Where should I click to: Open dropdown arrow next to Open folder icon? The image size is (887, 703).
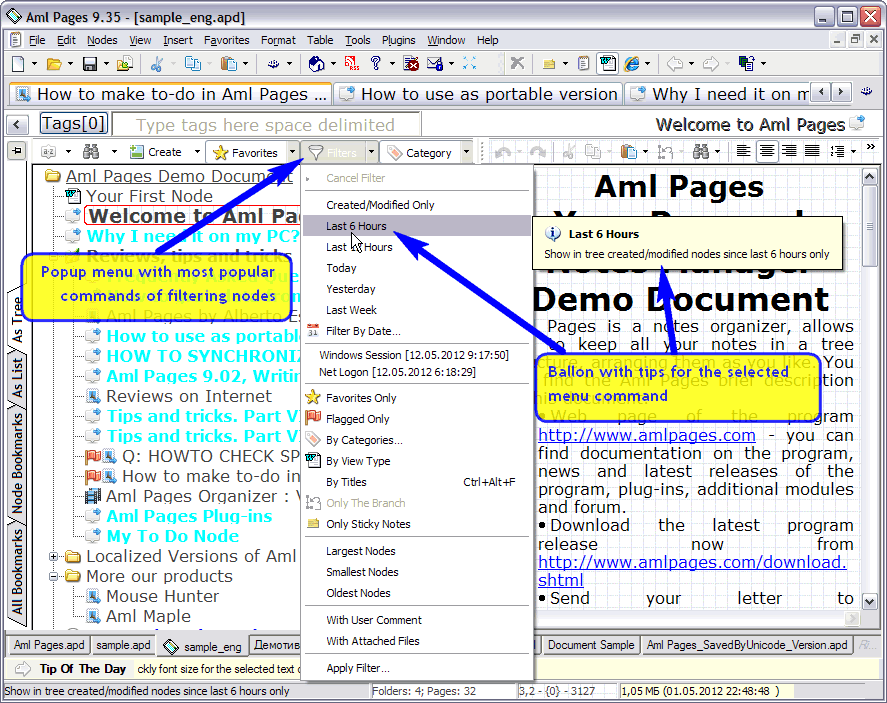(x=70, y=64)
